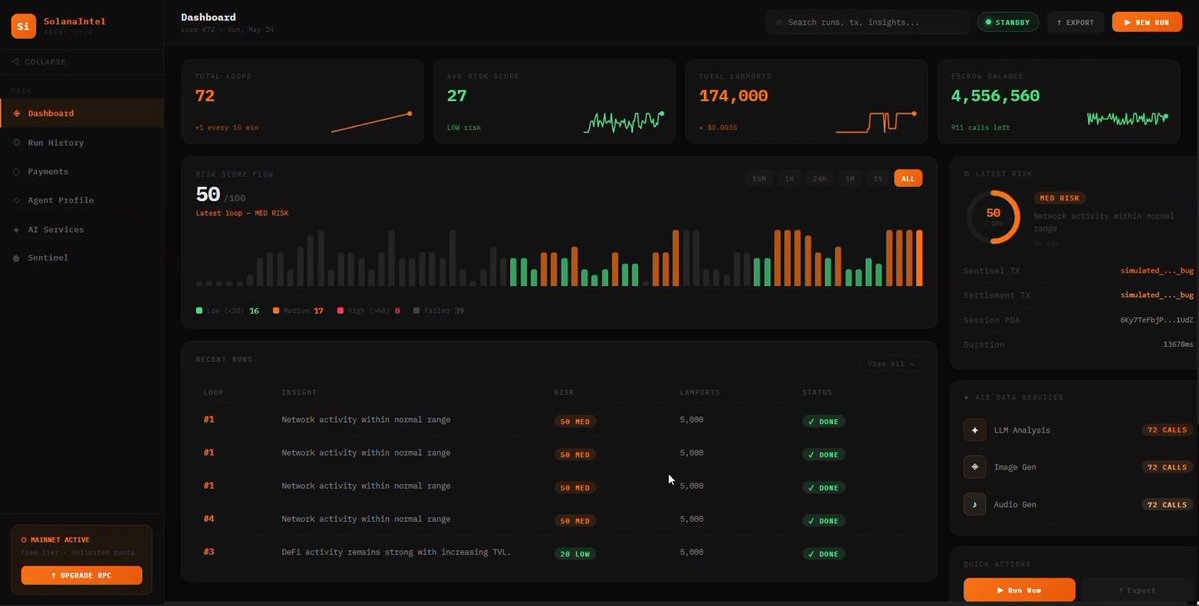Click the Image Gen 72 CALLS badge

(1167, 467)
